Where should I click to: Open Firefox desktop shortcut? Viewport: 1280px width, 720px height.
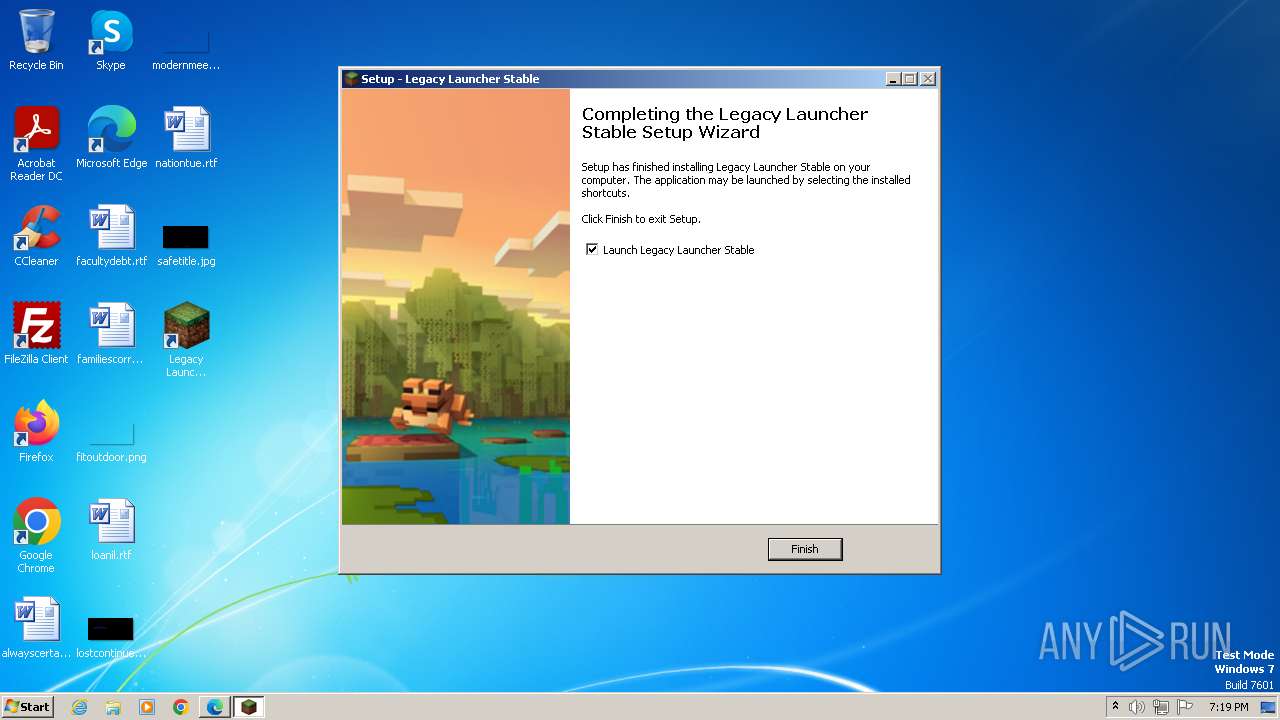[36, 432]
